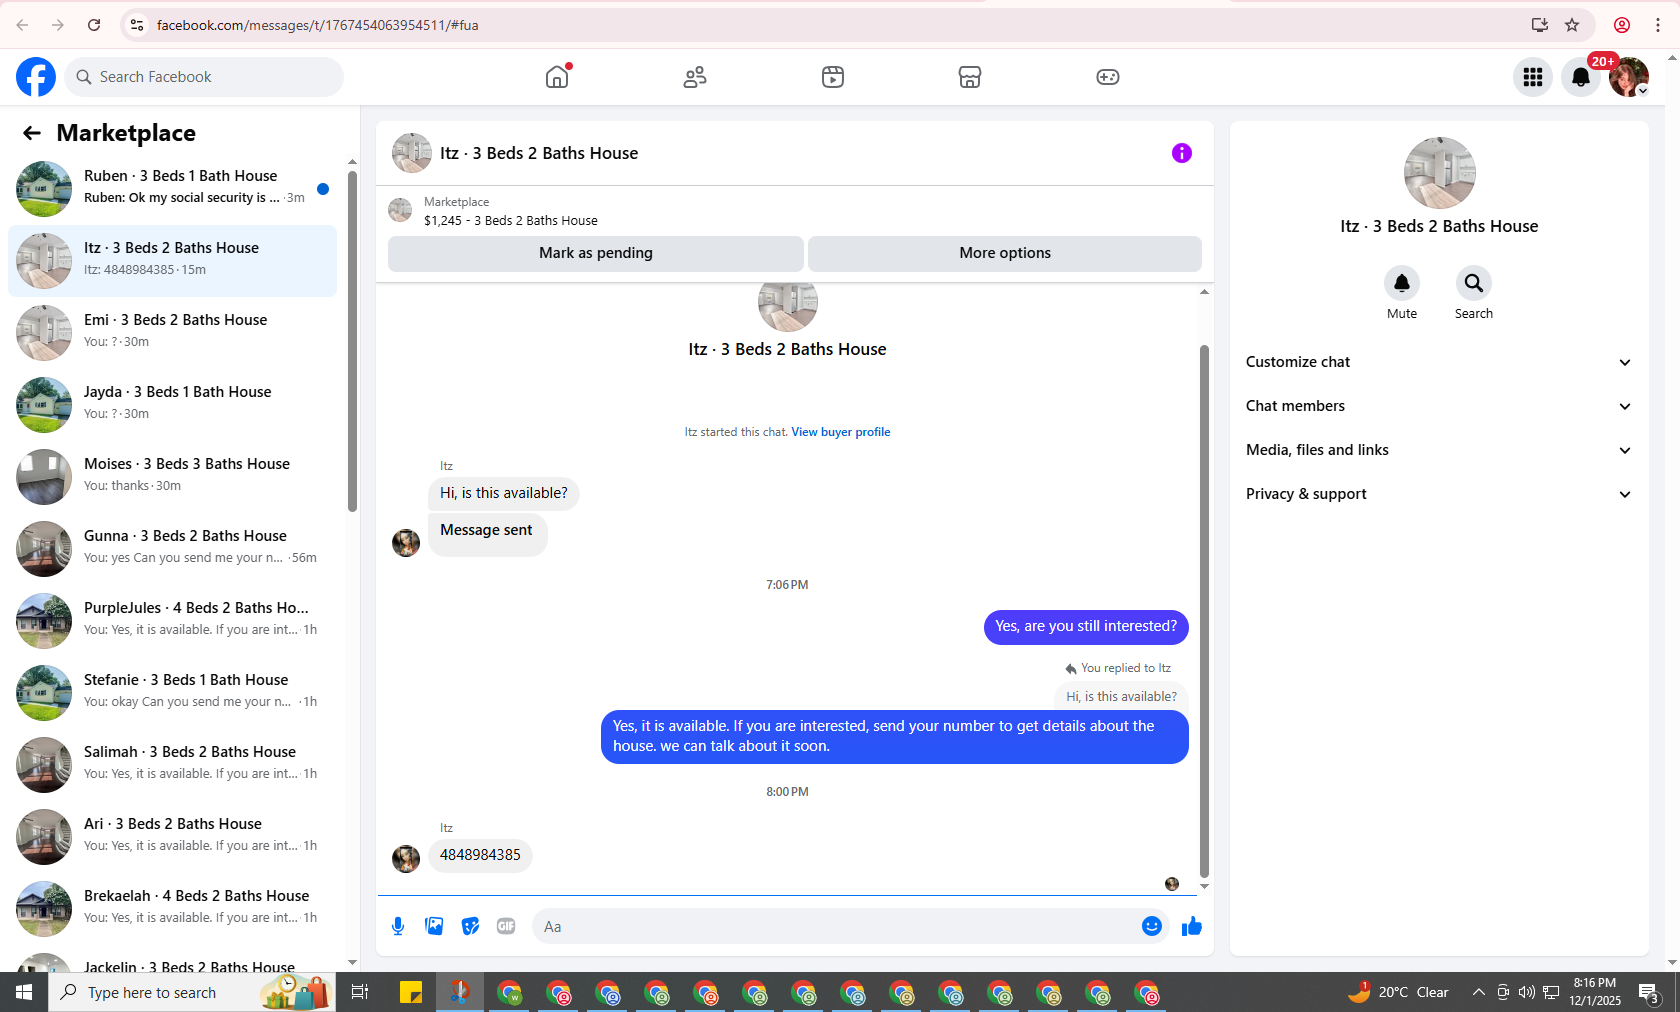
Task: Open Salimah 3 Beds 2 Baths House chat
Action: pyautogui.click(x=172, y=765)
